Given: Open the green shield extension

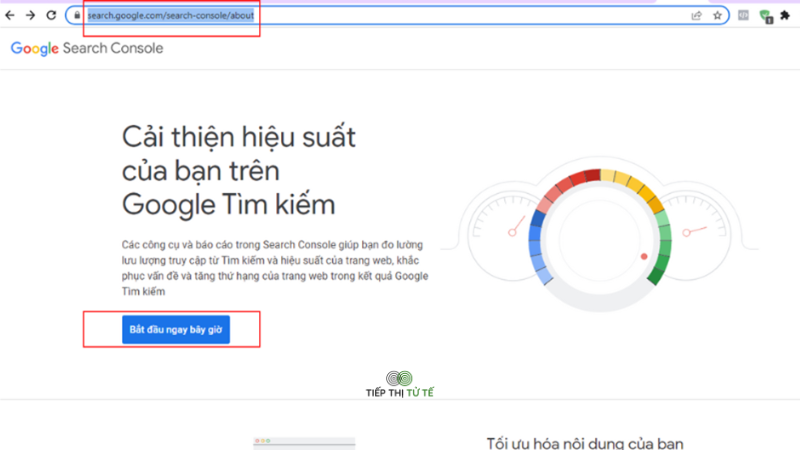Looking at the screenshot, I should coord(766,16).
